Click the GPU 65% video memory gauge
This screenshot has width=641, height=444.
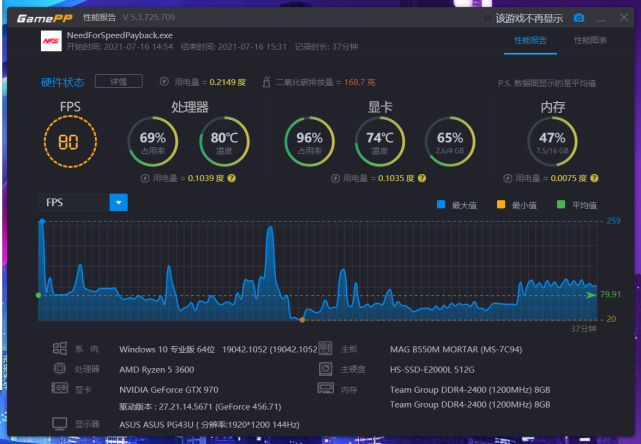(450, 141)
